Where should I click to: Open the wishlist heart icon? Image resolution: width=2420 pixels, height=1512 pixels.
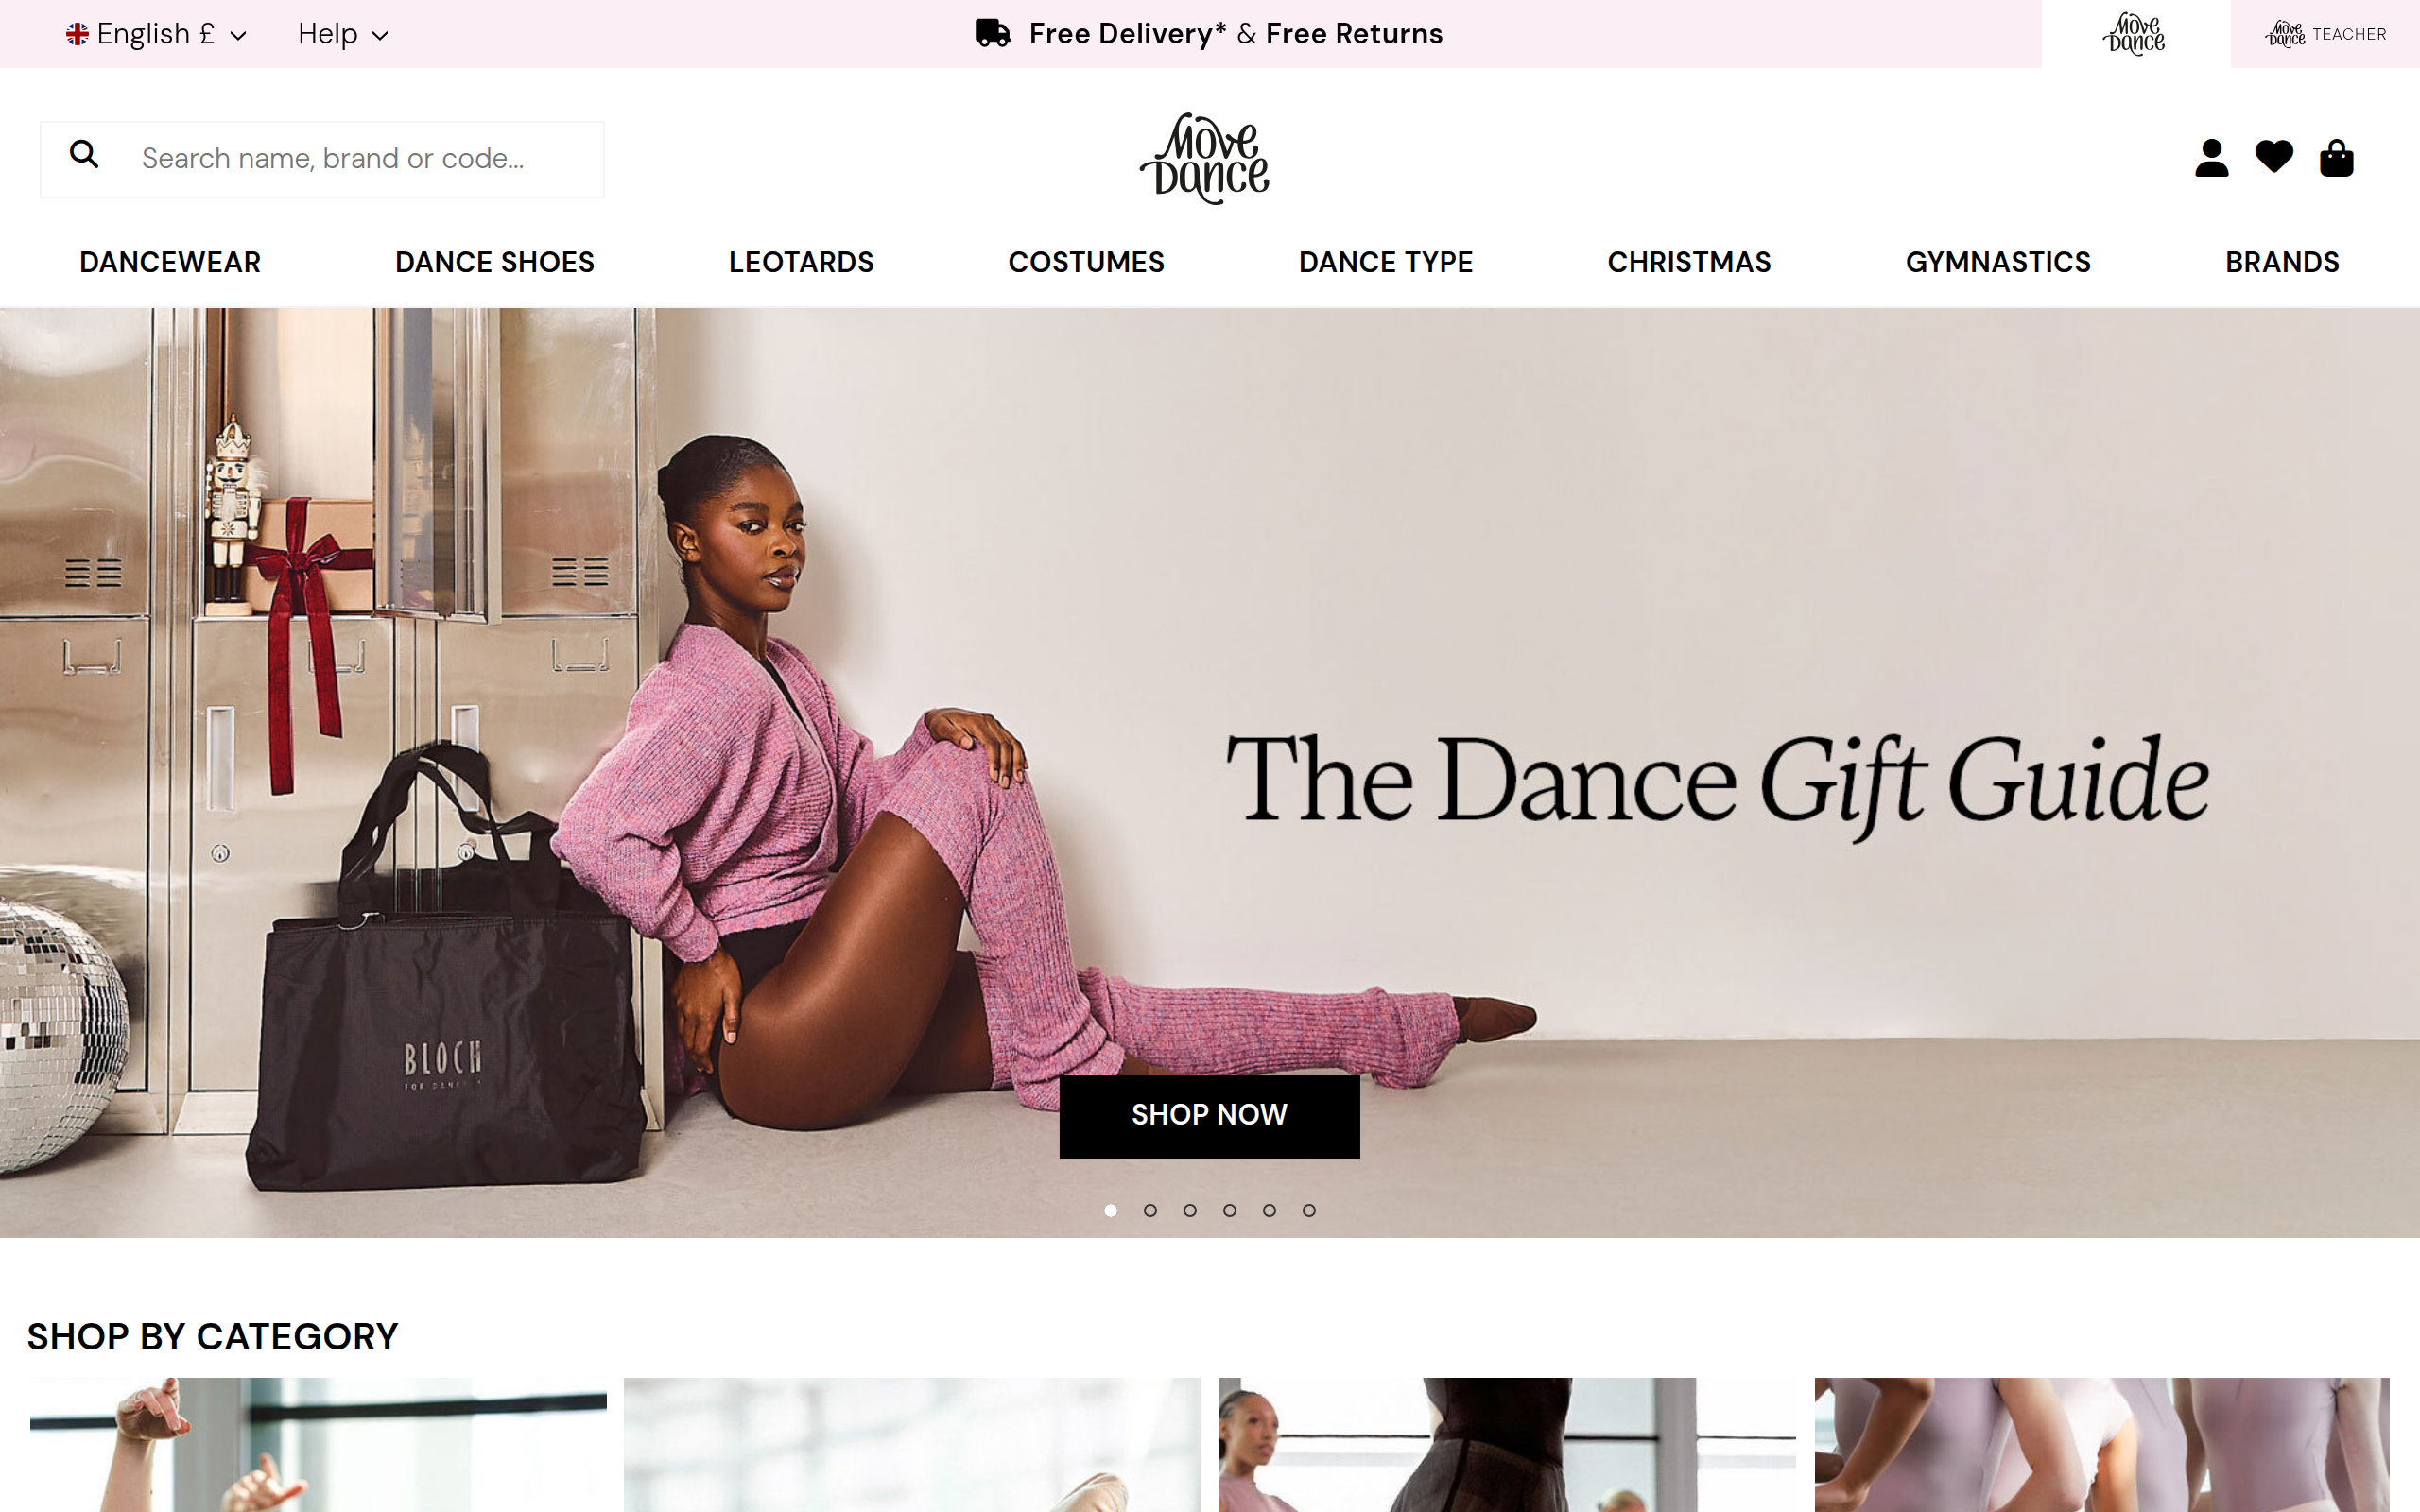(2274, 157)
